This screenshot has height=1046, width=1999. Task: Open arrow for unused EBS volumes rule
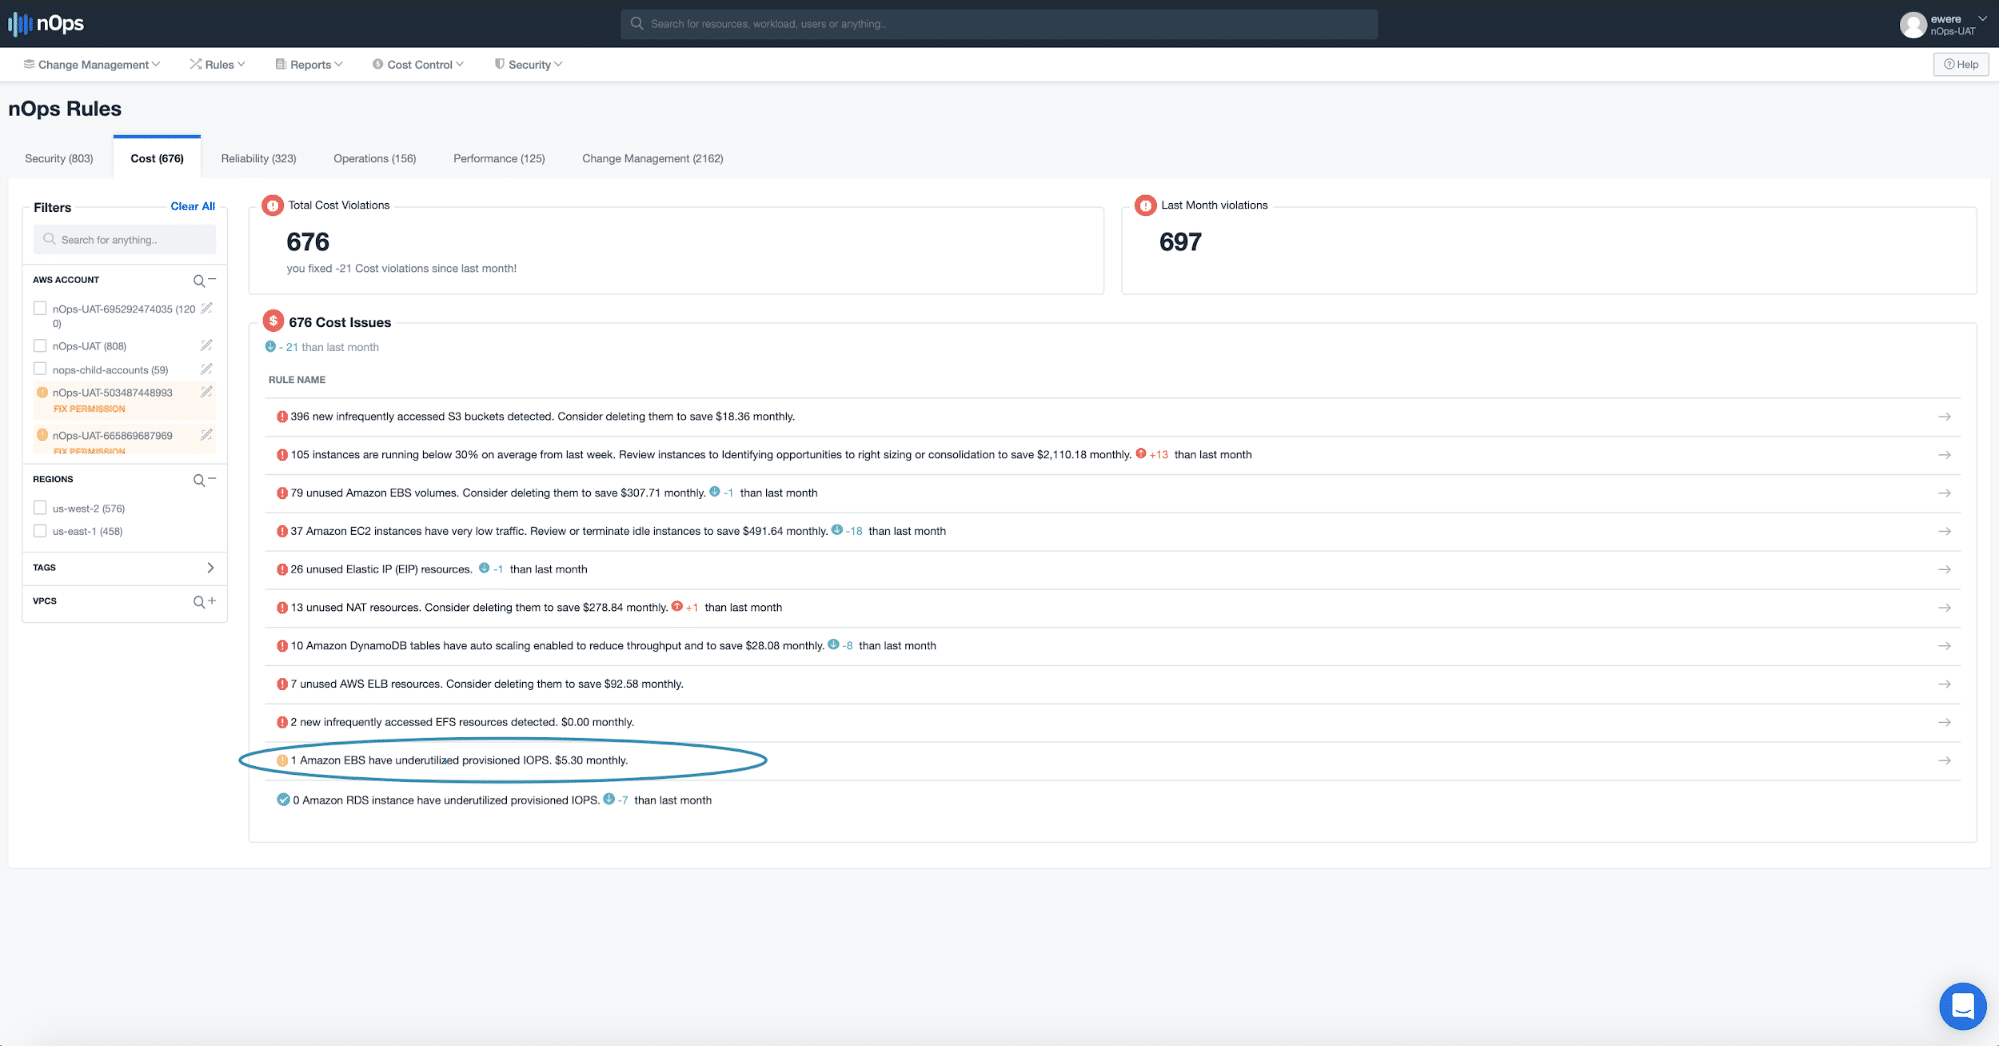click(x=1944, y=493)
